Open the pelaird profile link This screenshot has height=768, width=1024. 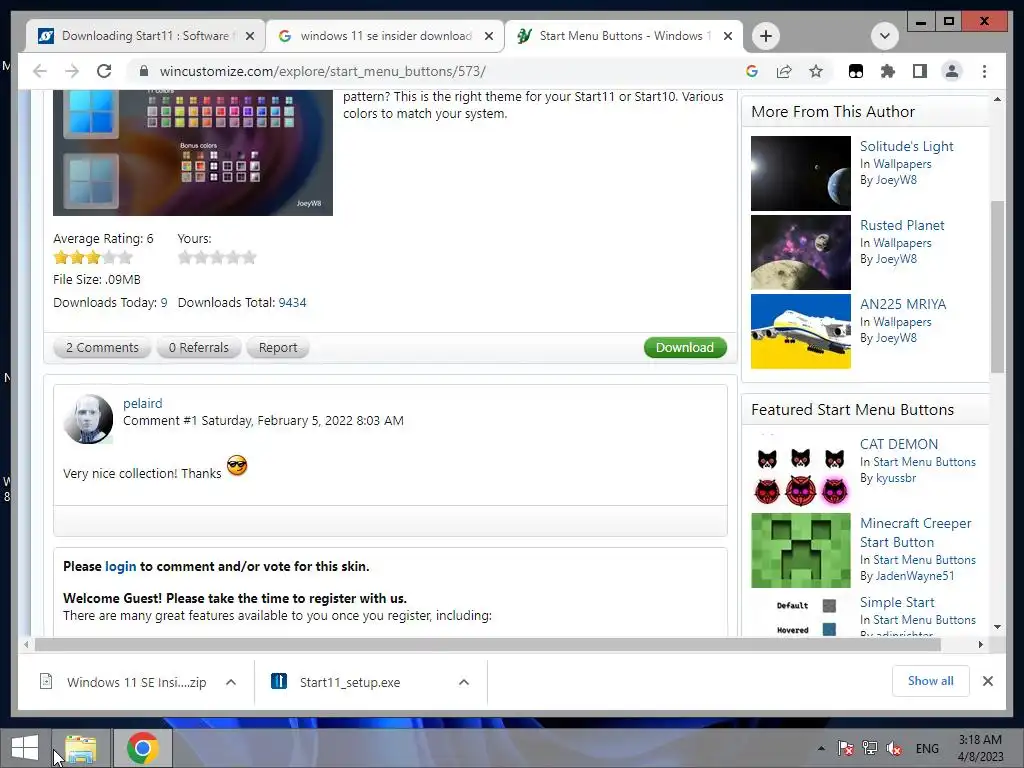142,404
